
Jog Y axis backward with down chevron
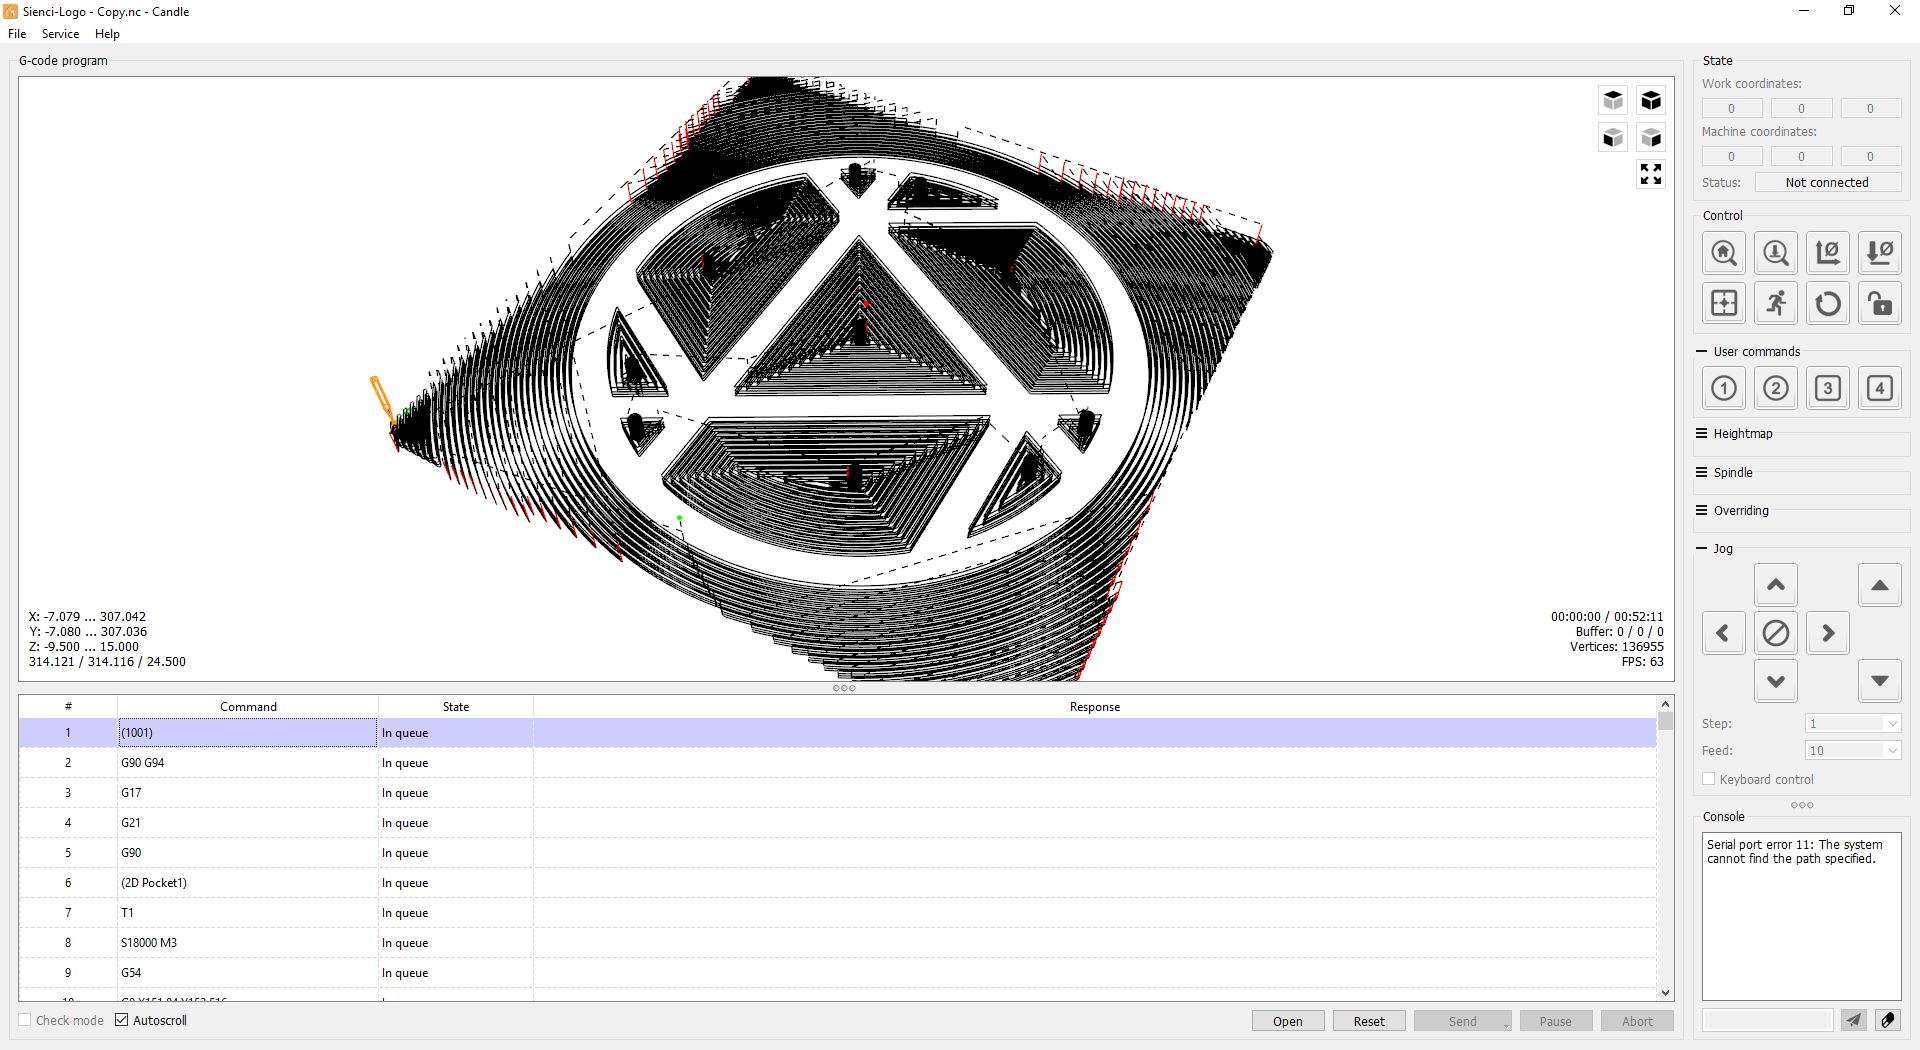1776,681
